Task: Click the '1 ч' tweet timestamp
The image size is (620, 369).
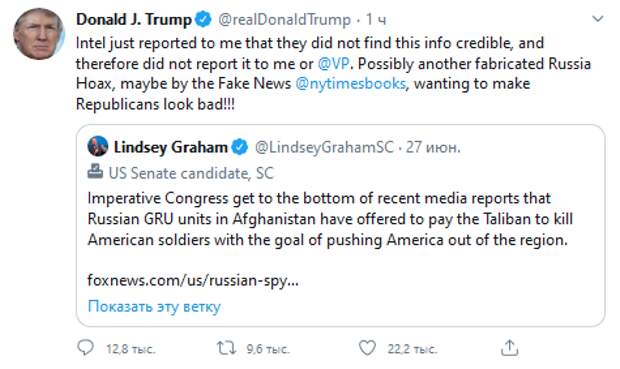Action: [376, 19]
